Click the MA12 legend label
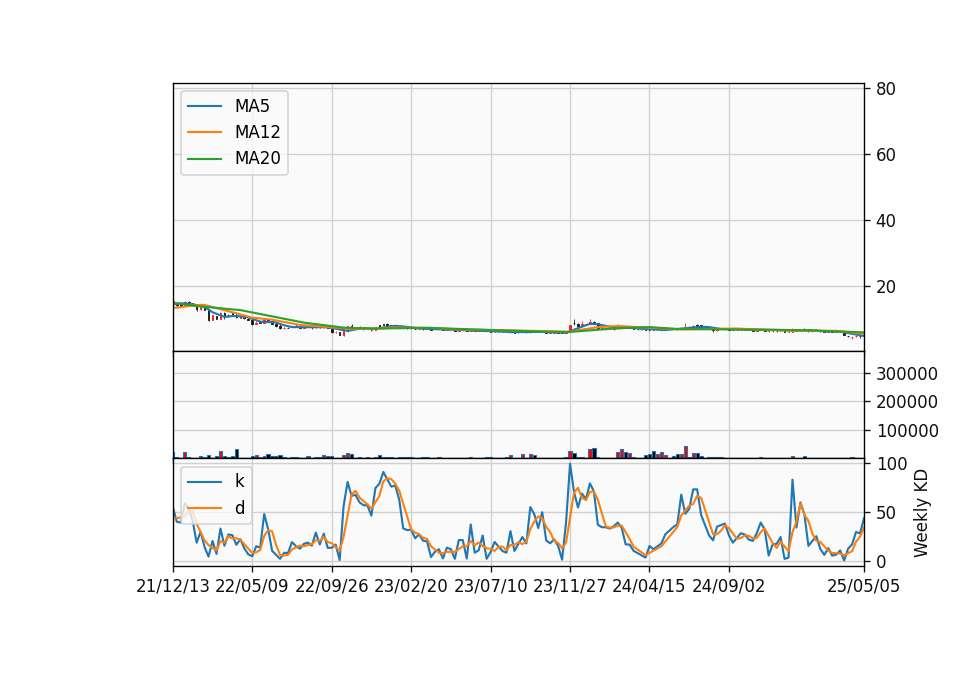 pos(257,132)
